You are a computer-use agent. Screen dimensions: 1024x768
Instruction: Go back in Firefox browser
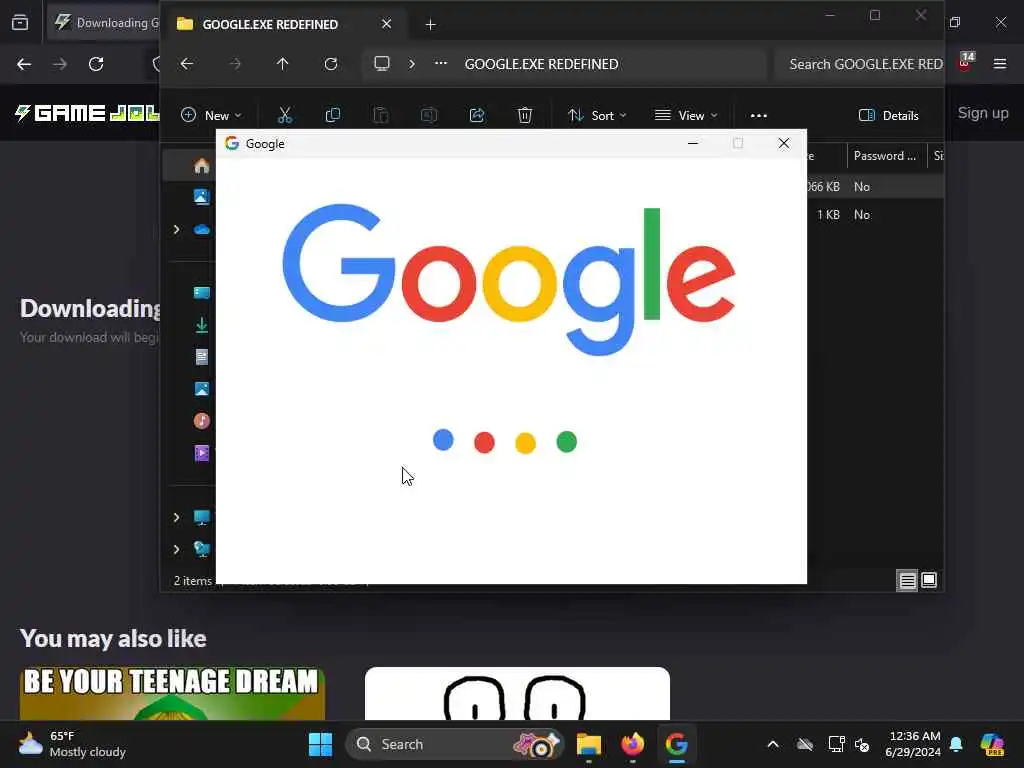coord(24,64)
